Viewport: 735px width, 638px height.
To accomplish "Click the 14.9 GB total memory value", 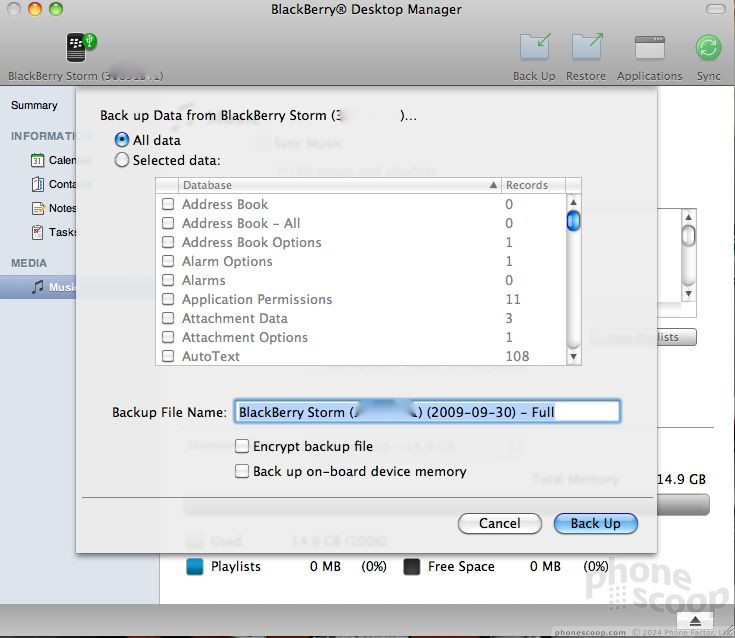I will (x=682, y=479).
